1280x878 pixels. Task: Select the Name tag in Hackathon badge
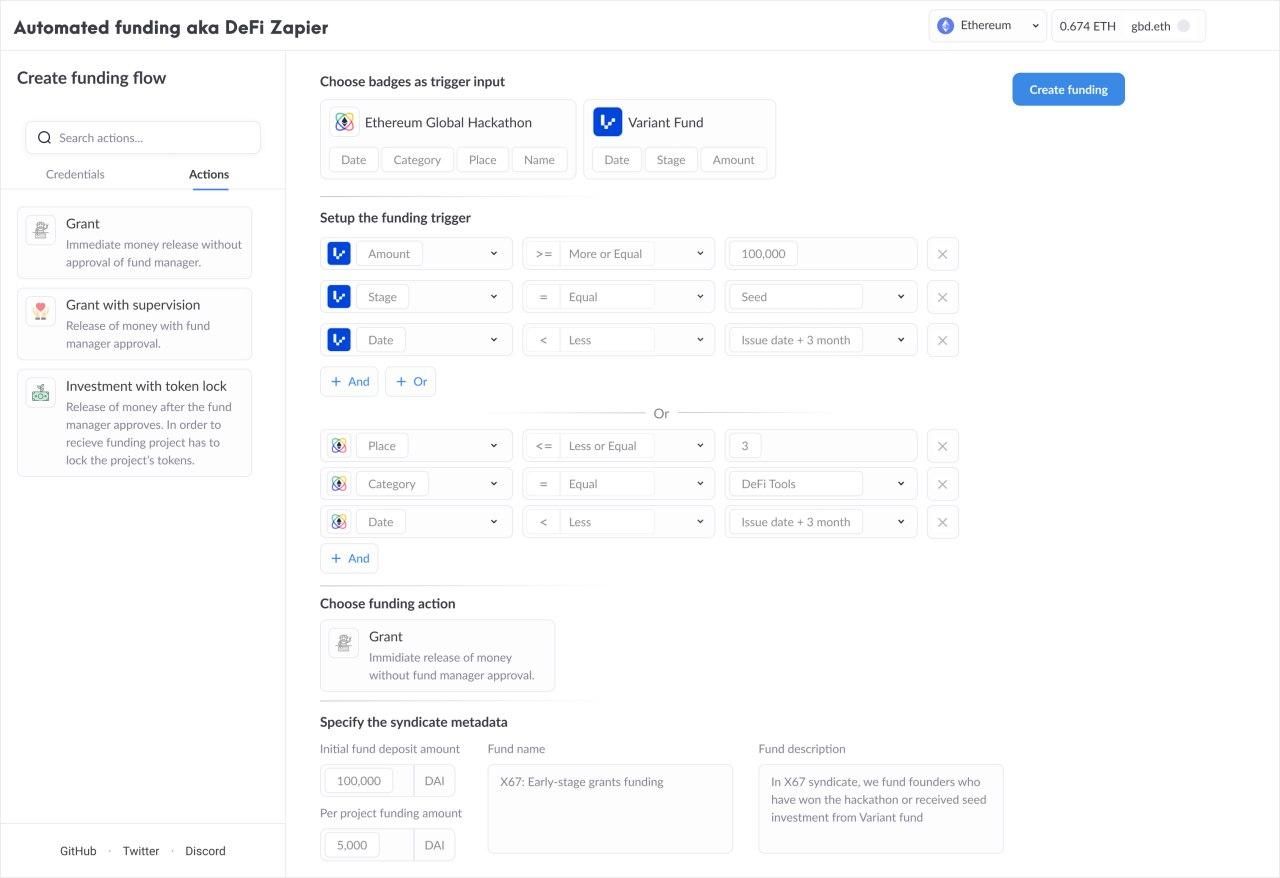pyautogui.click(x=539, y=160)
